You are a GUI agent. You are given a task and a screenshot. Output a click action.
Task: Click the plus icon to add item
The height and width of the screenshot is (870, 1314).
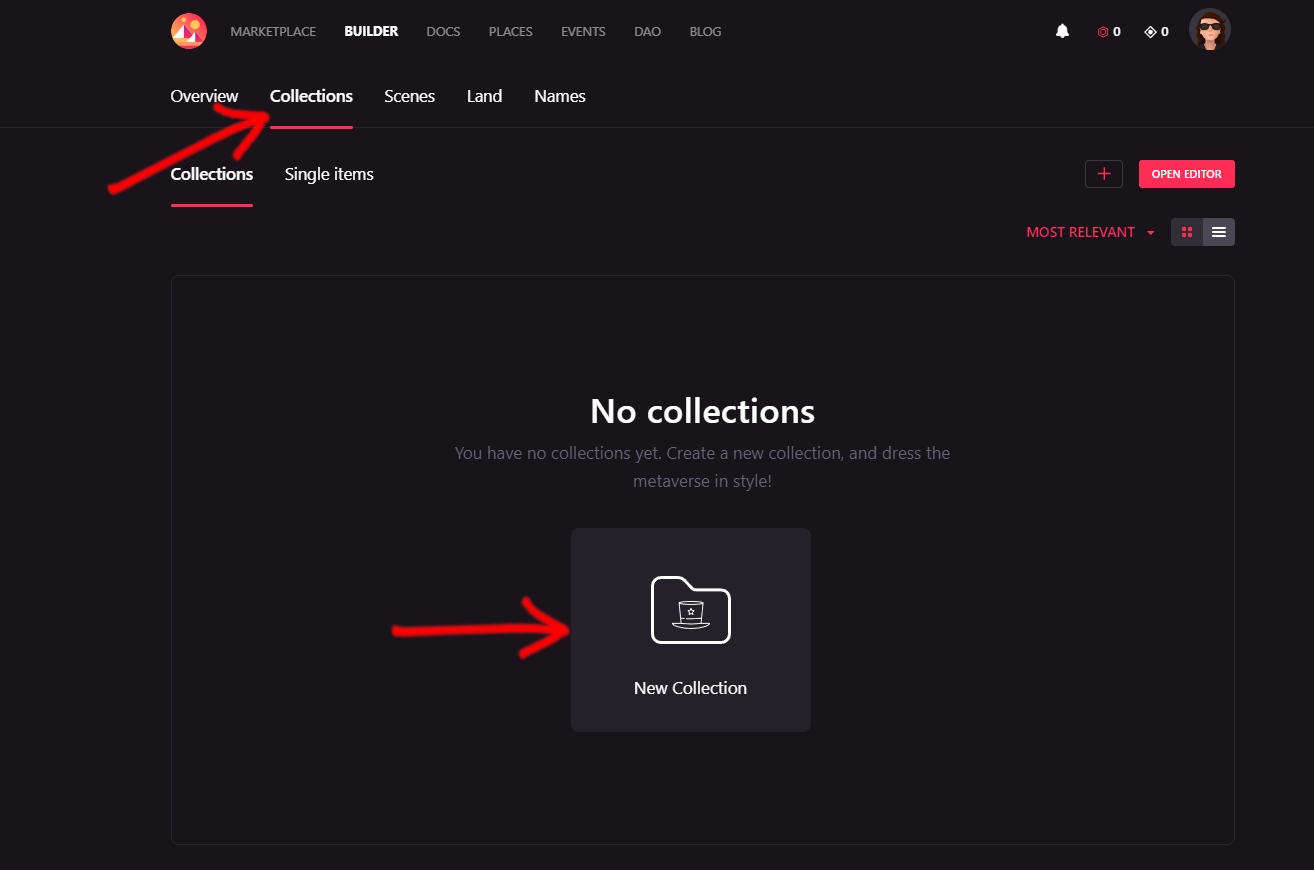pos(1104,174)
